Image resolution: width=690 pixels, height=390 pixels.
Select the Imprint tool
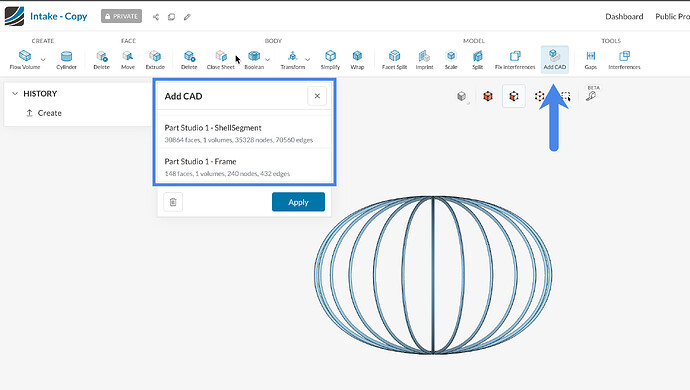coord(424,59)
